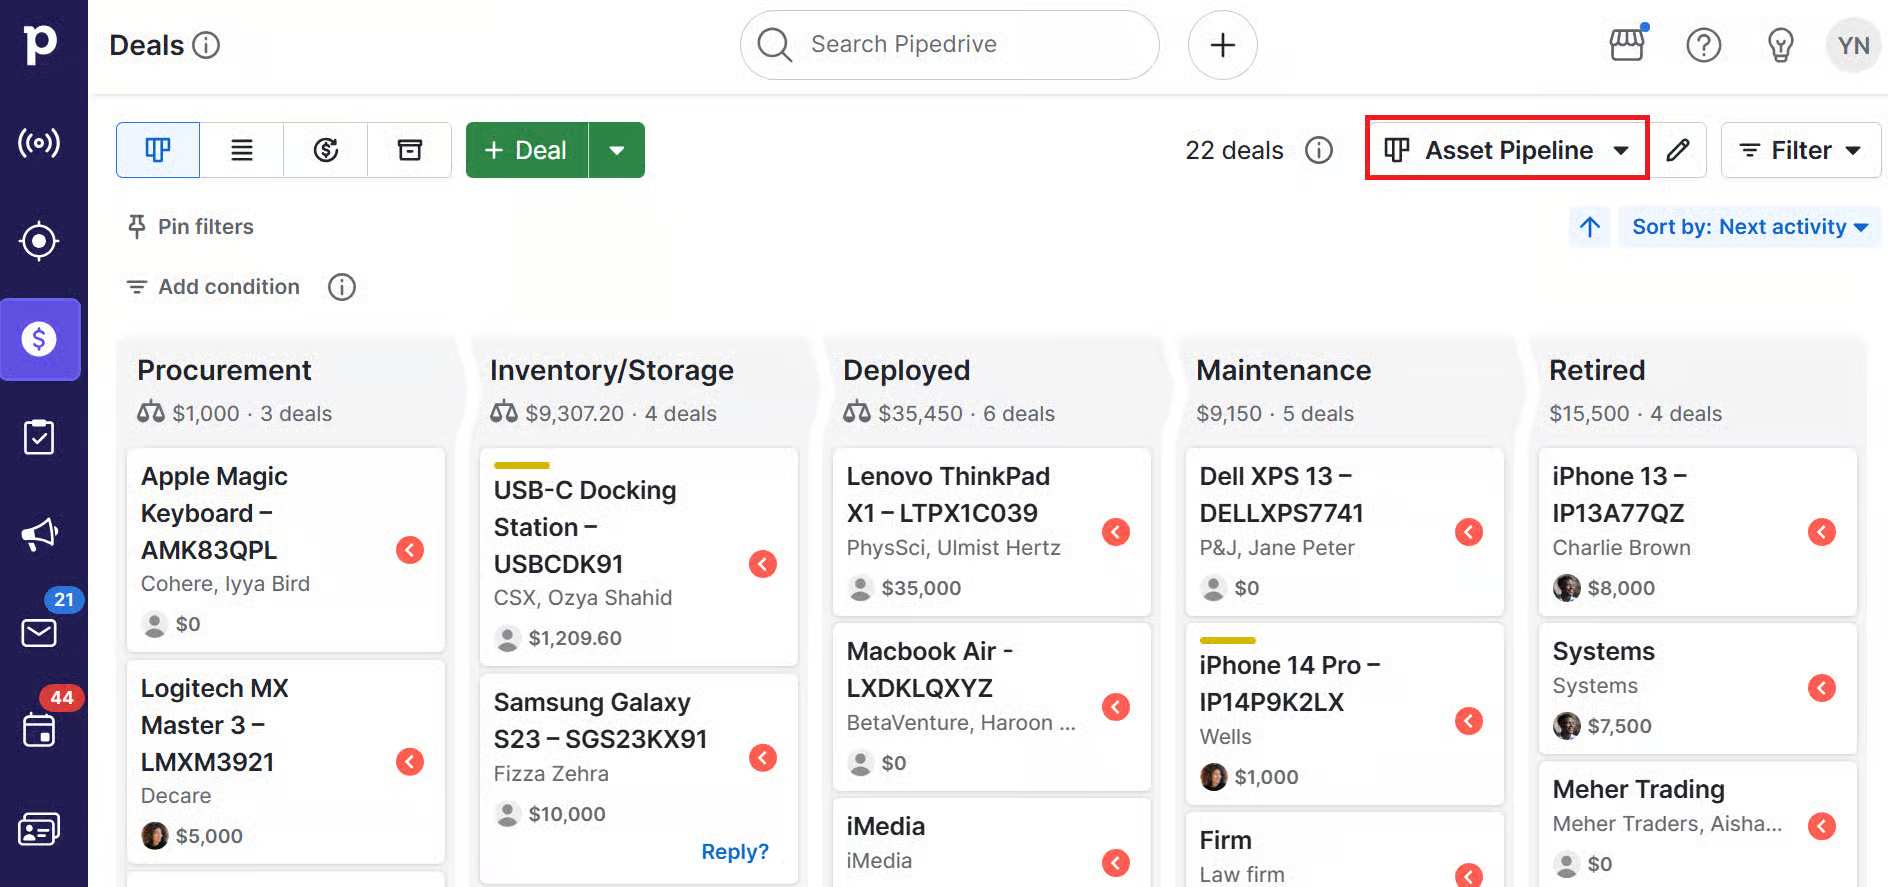Open Campaigns megaphone icon in sidebar
The width and height of the screenshot is (1888, 887).
39,534
